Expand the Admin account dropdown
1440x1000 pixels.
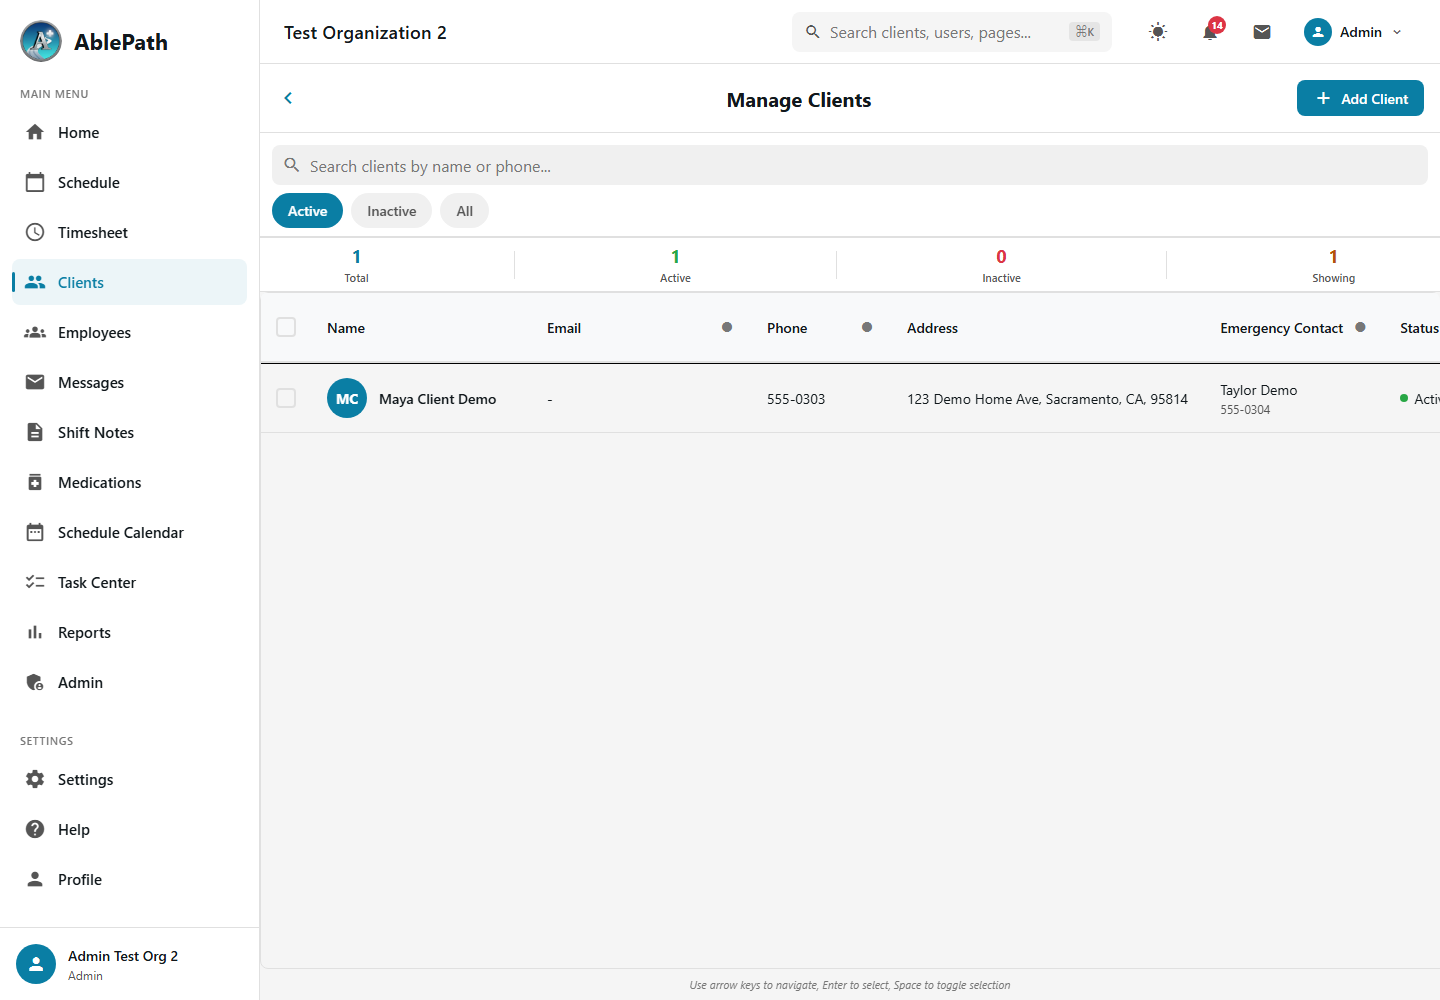(x=1354, y=32)
